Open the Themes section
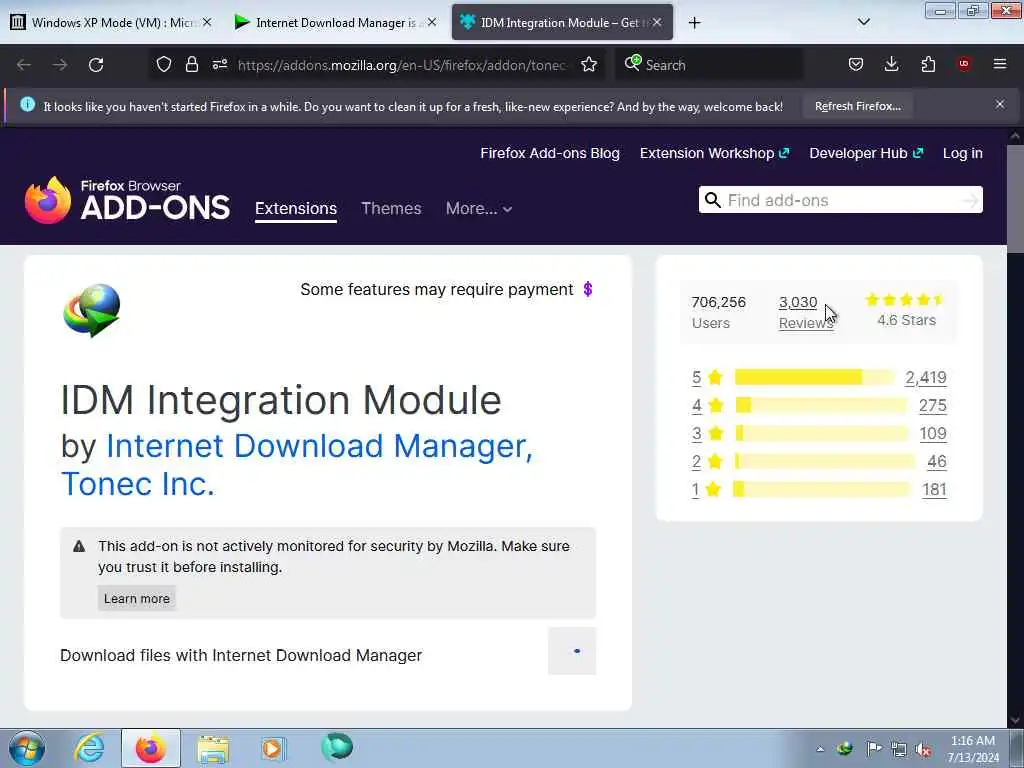Image resolution: width=1024 pixels, height=768 pixels. tap(391, 208)
